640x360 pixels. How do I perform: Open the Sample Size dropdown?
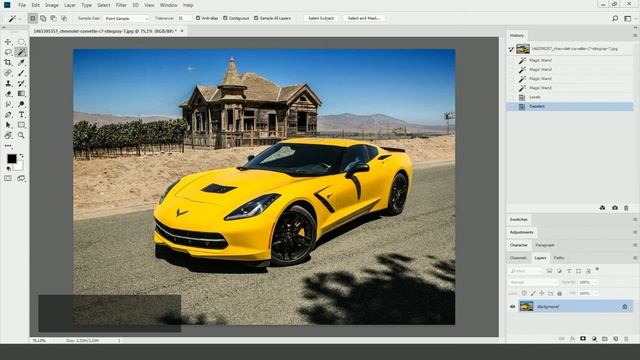126,18
